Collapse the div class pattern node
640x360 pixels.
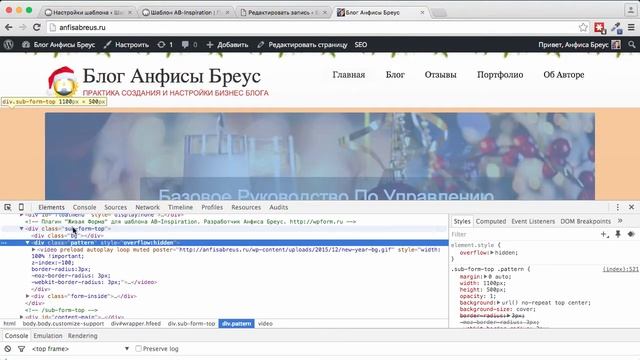pos(27,242)
